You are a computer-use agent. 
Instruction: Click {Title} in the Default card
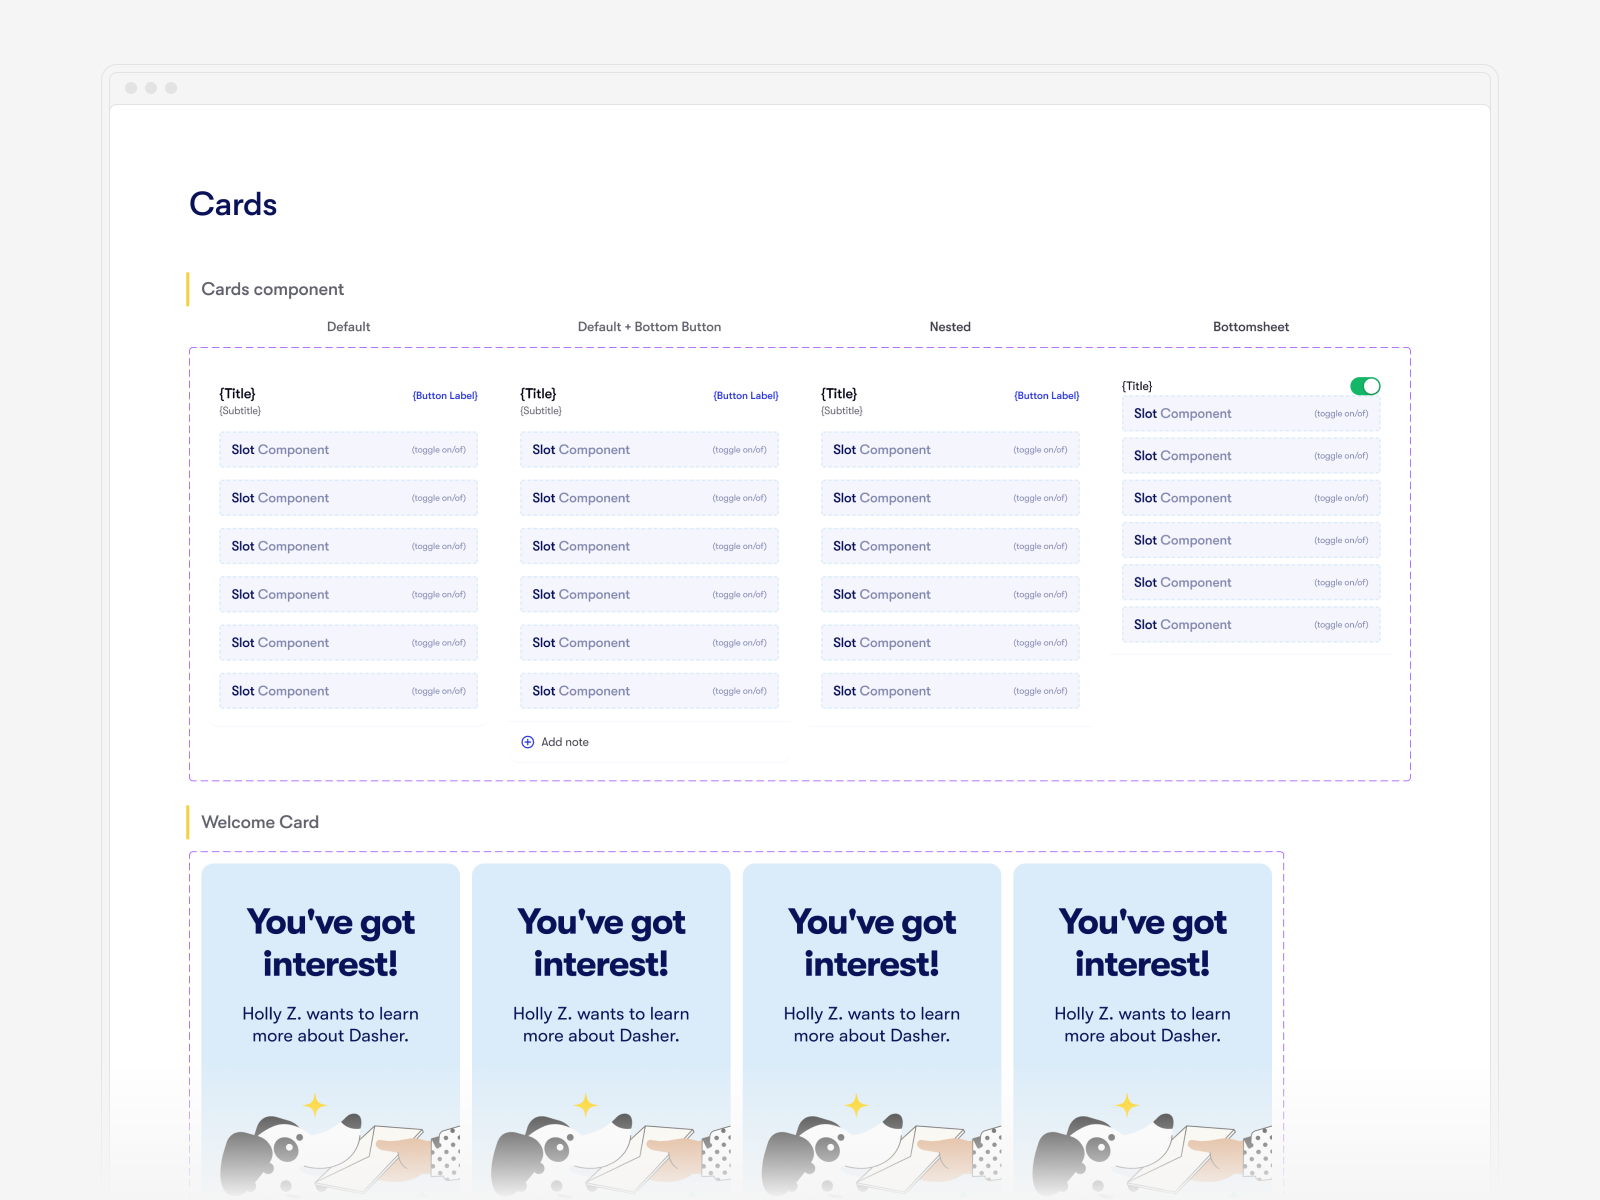click(x=238, y=394)
